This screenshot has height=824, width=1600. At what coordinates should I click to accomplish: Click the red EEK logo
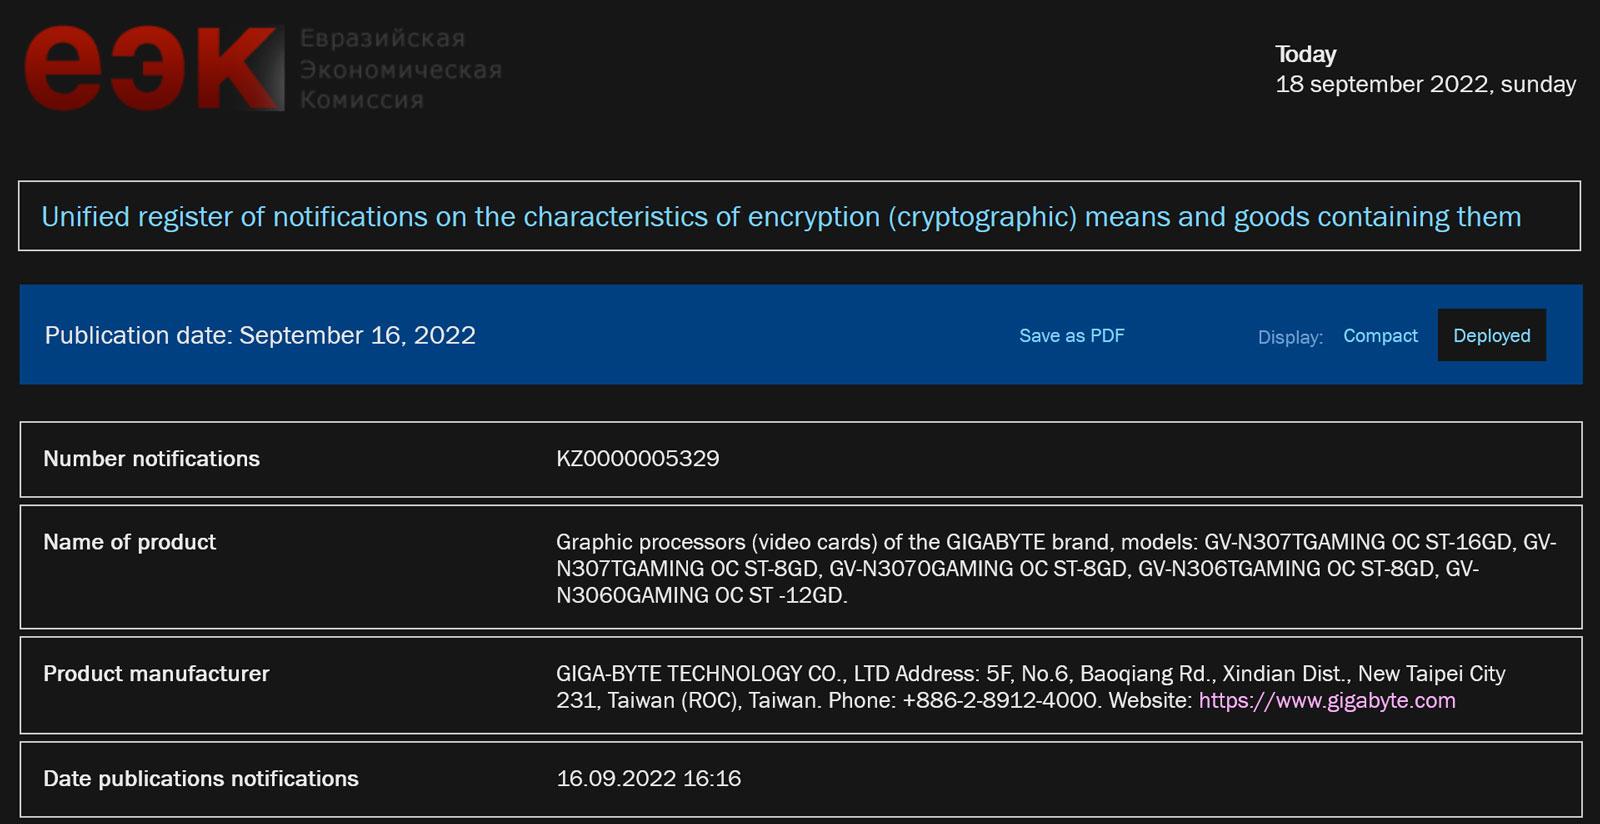(x=152, y=68)
